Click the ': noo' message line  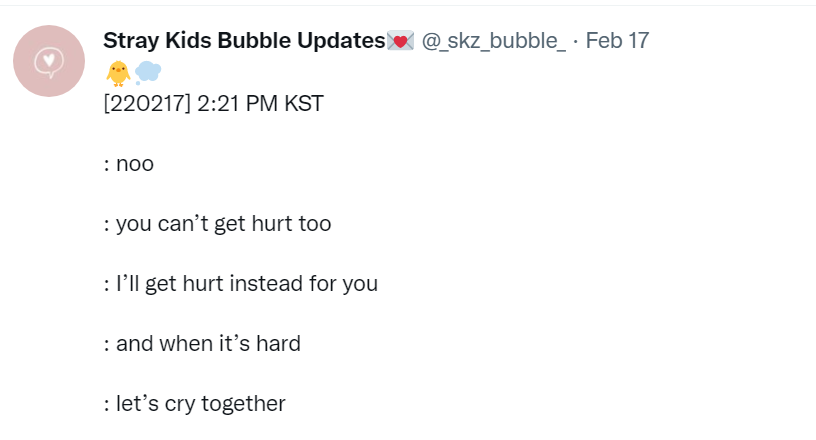point(129,164)
